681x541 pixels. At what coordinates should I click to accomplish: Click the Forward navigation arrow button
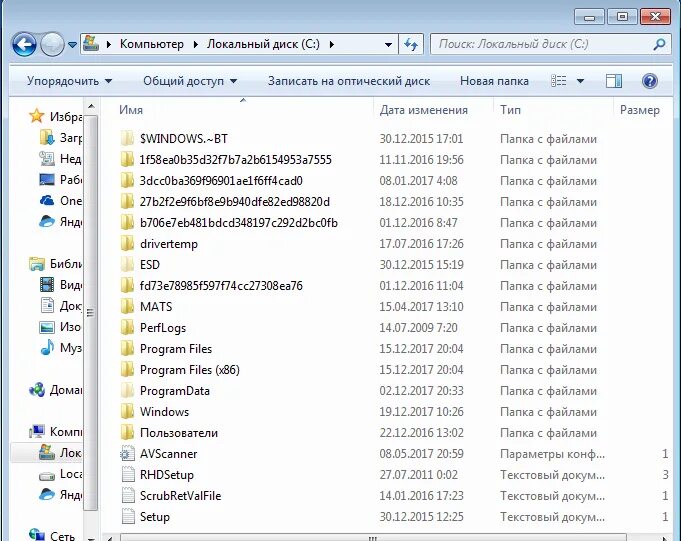pyautogui.click(x=52, y=44)
